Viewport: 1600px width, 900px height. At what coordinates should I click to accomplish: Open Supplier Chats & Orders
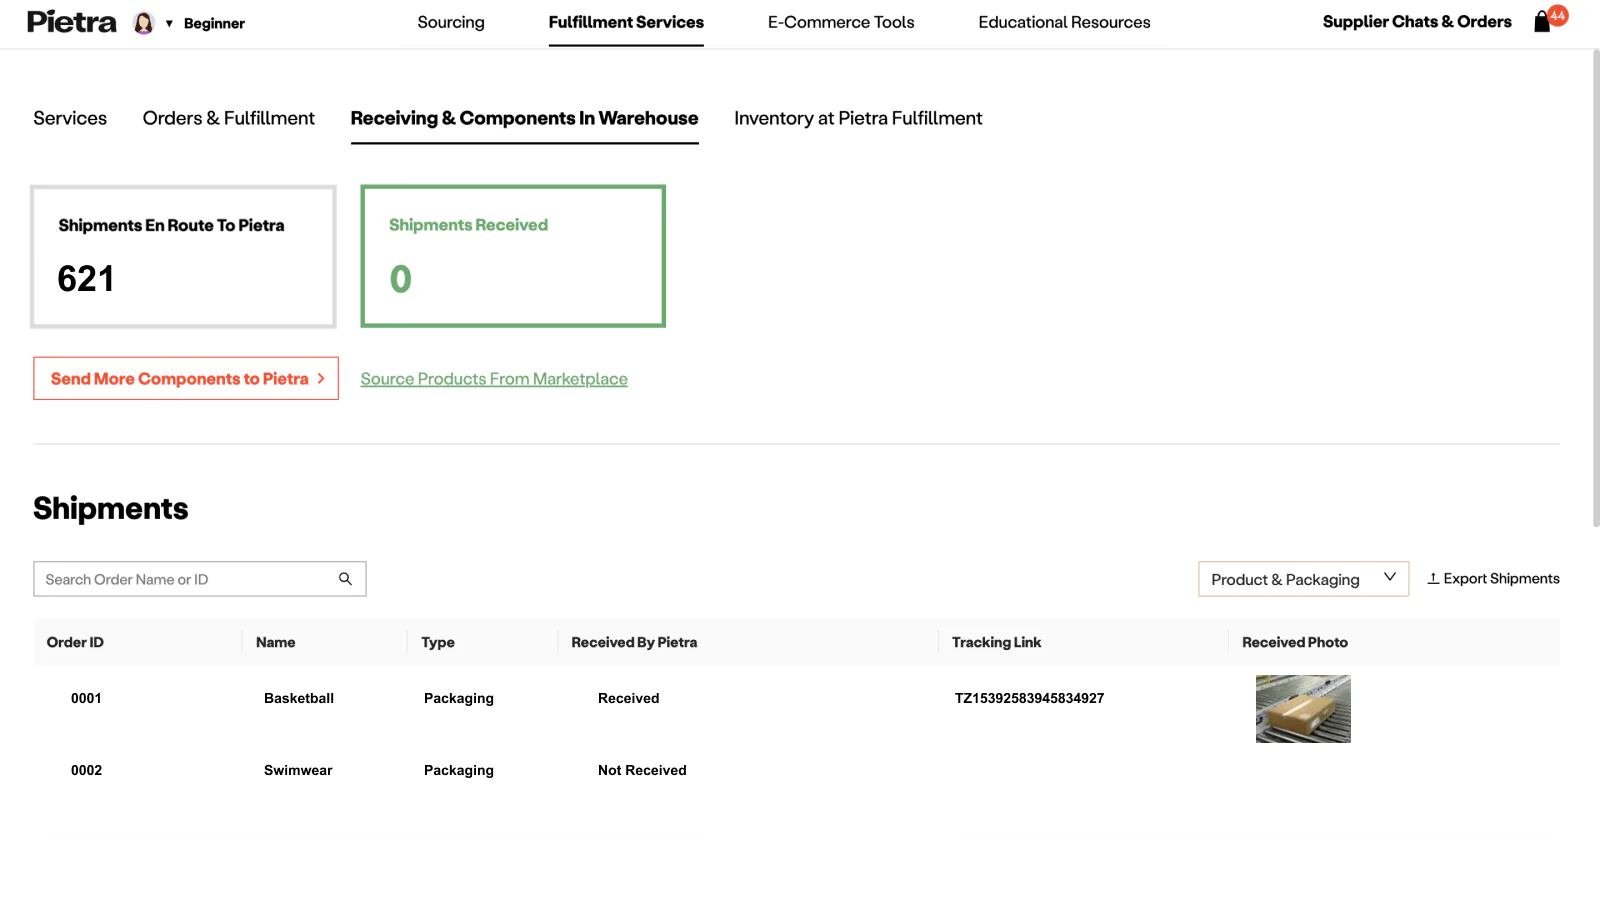[1416, 22]
